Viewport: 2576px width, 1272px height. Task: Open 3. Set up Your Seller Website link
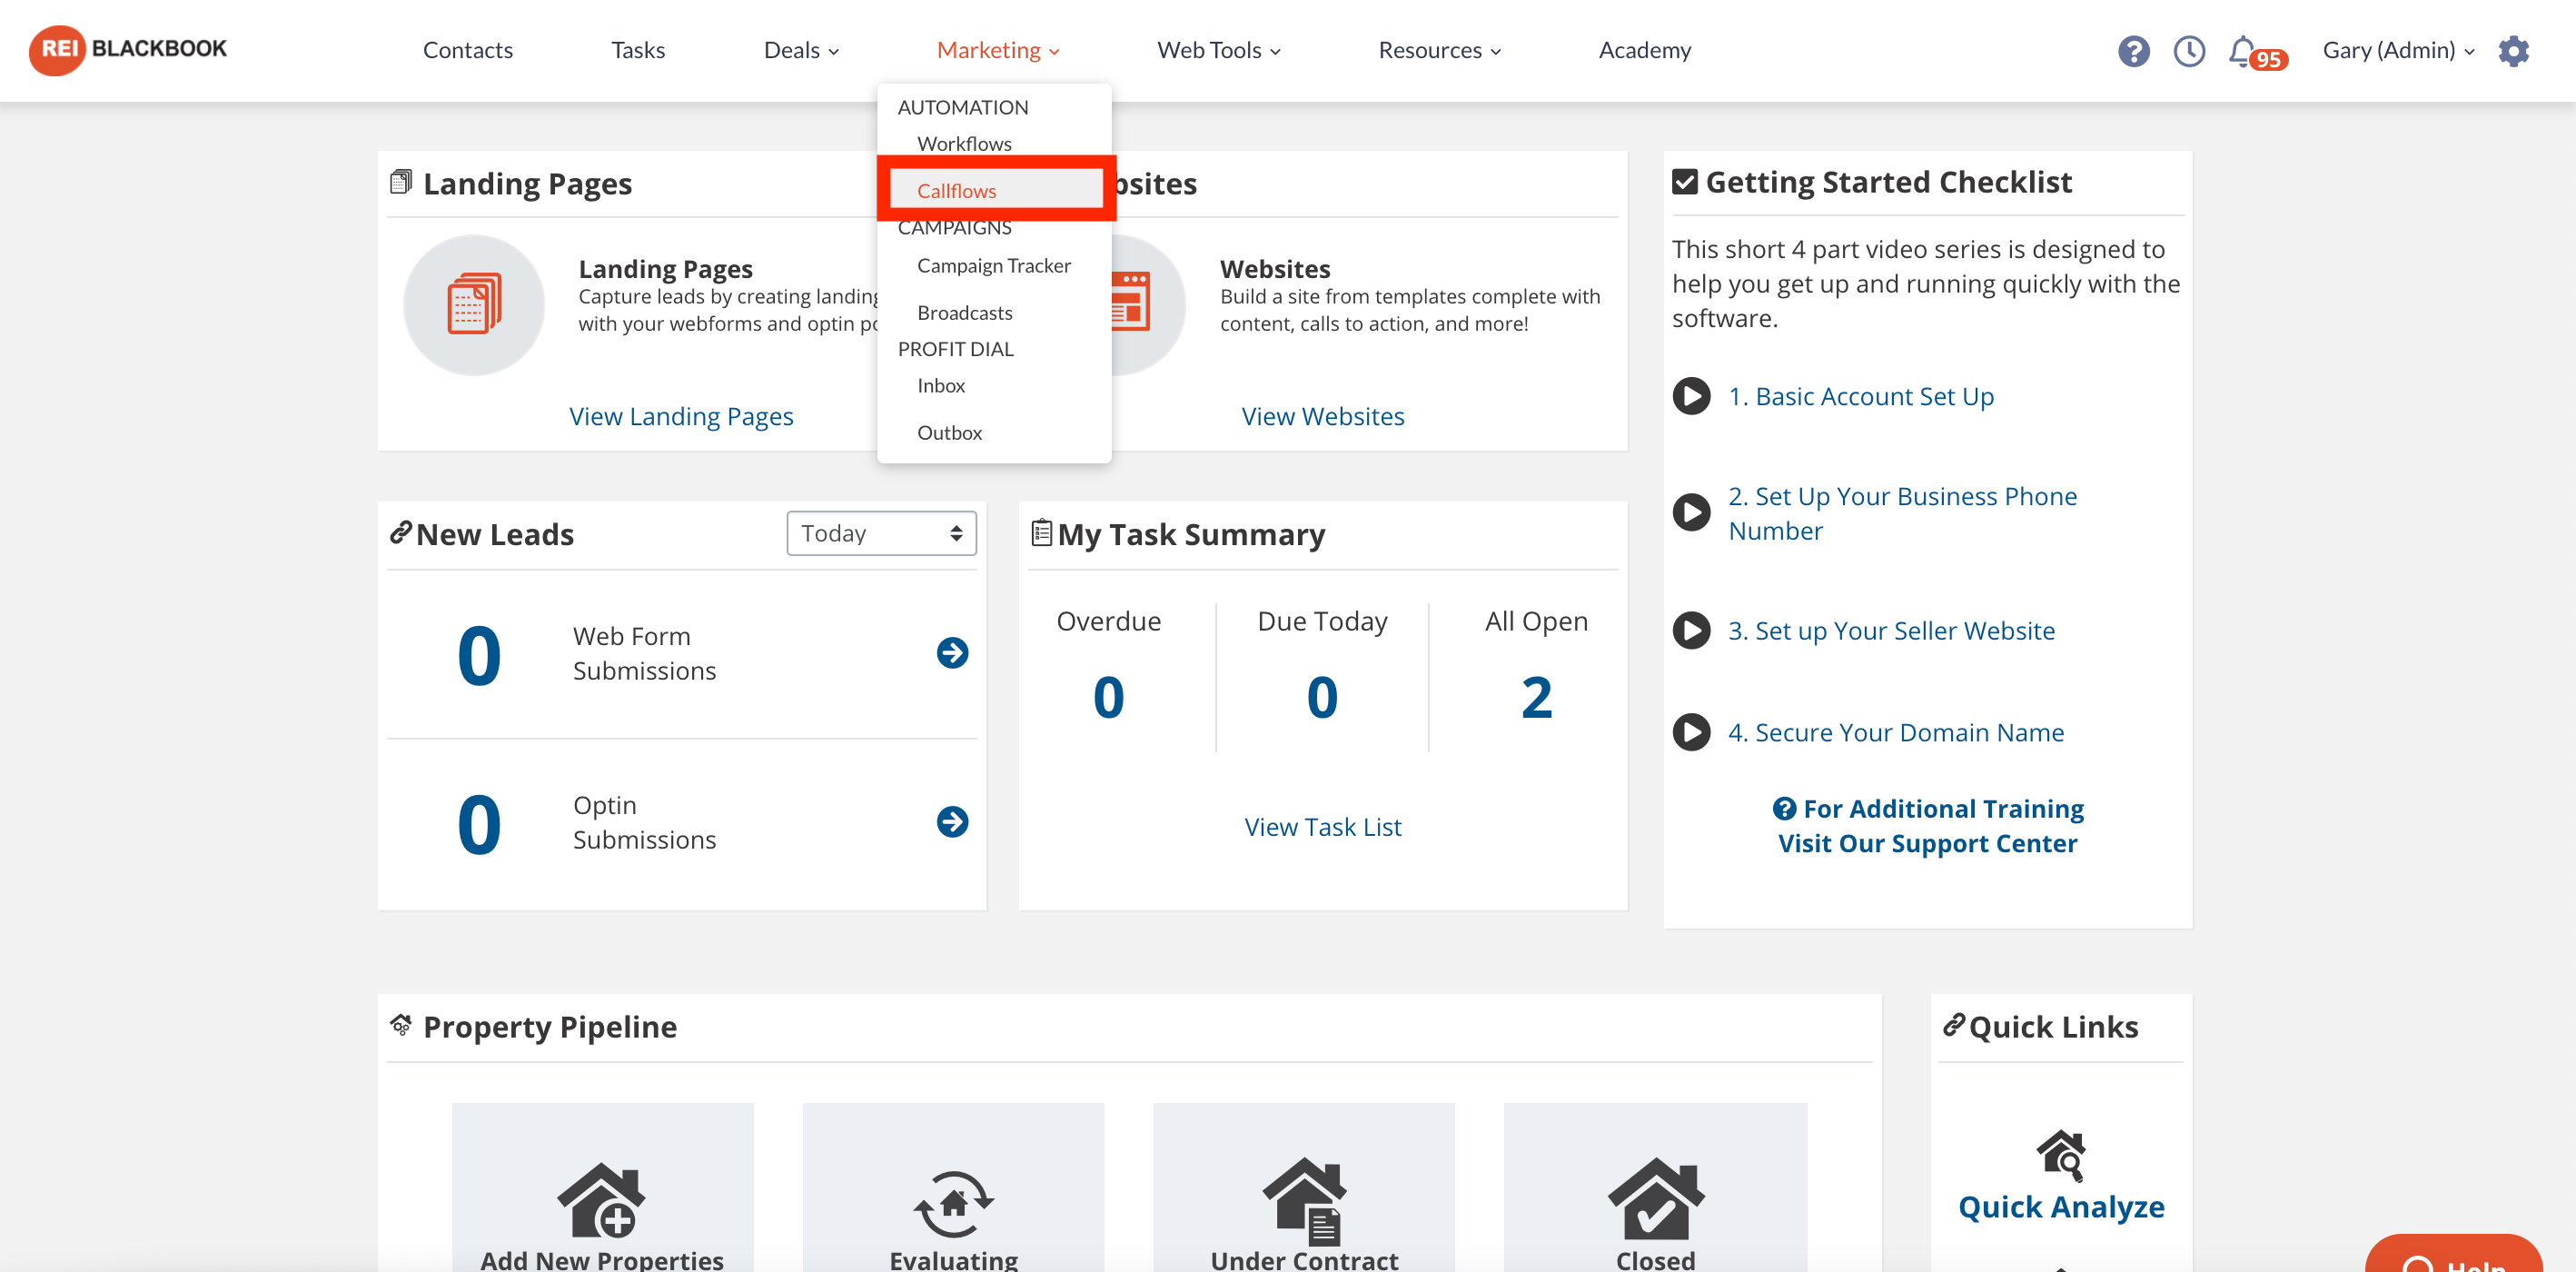(x=1891, y=630)
